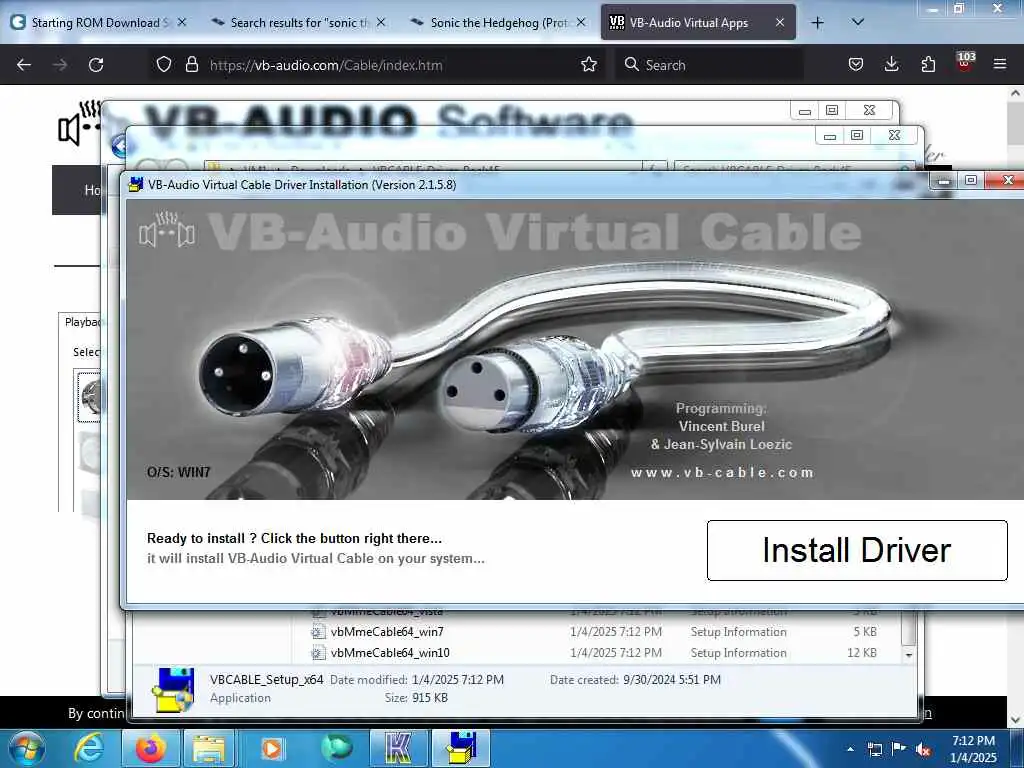Maximize the middle Explorer window
The height and width of the screenshot is (768, 1024).
[857, 135]
